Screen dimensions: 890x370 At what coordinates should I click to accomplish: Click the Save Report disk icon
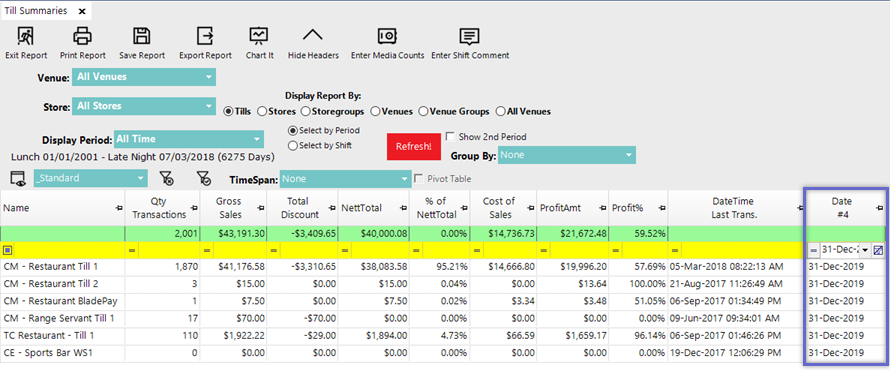(x=141, y=36)
